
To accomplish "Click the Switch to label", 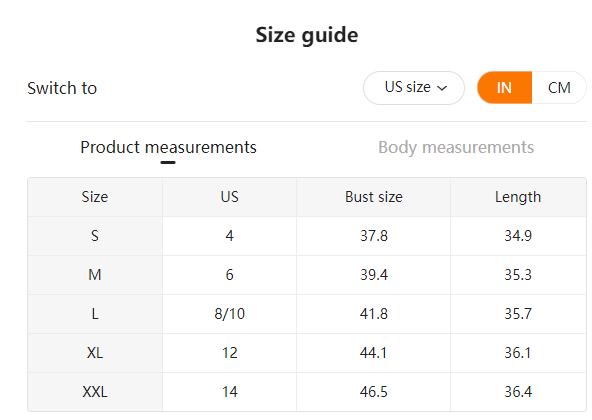I will pos(62,88).
